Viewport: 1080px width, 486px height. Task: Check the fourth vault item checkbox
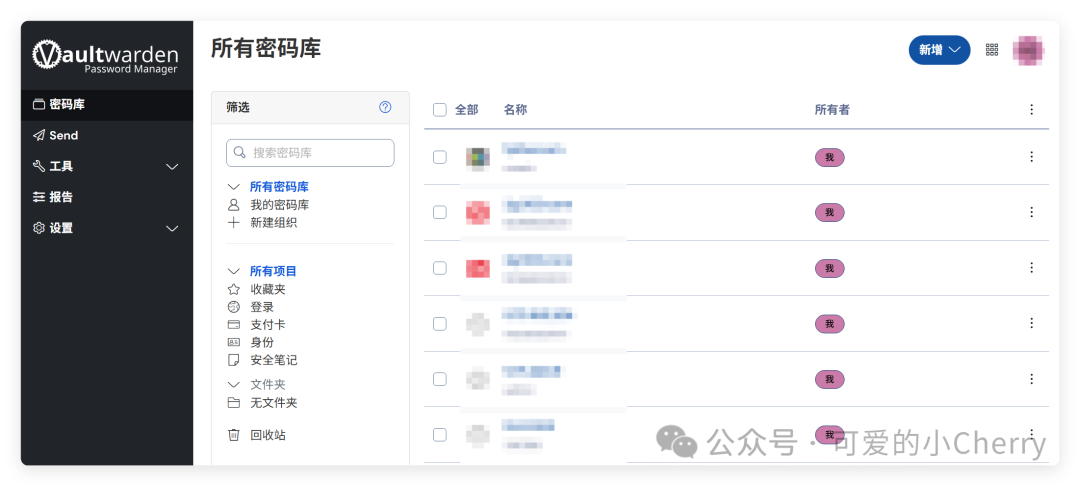click(439, 324)
